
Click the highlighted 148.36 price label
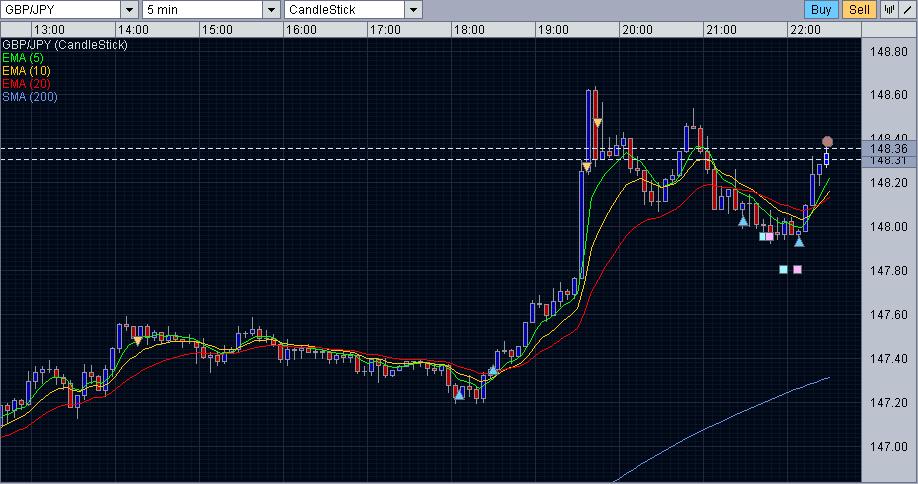click(x=889, y=149)
